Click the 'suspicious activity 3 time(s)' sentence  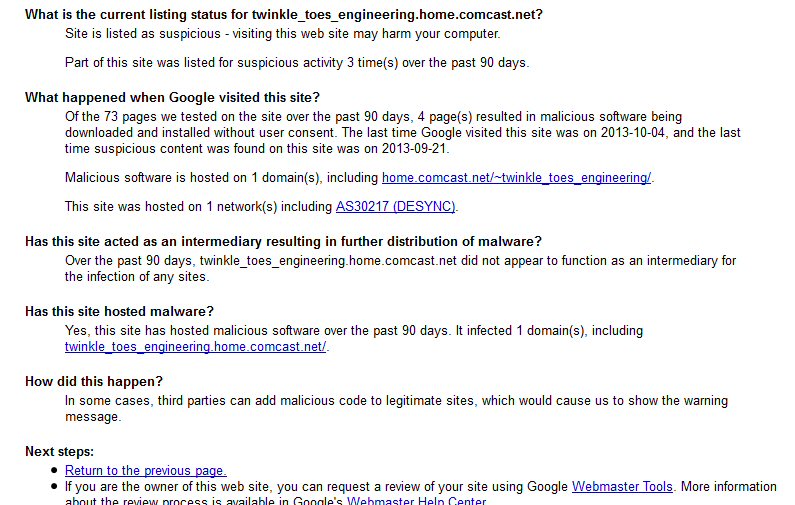[x=297, y=63]
